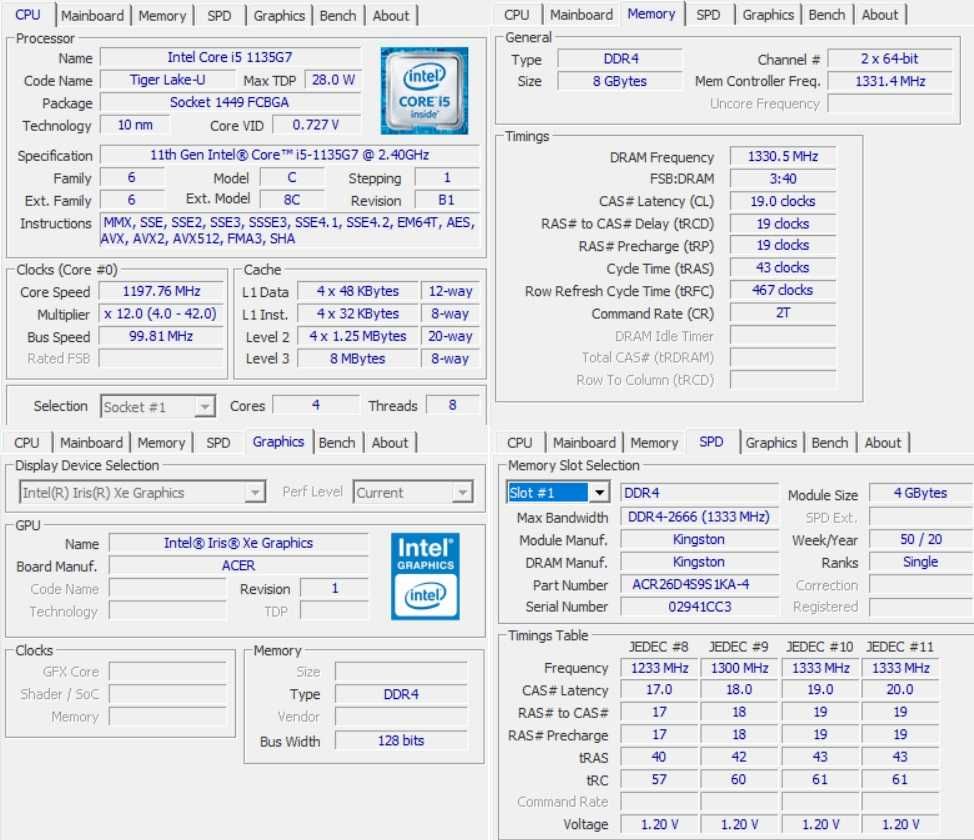Expand the Slot #1 memory slot dropdown
The height and width of the screenshot is (840, 974).
pyautogui.click(x=558, y=493)
